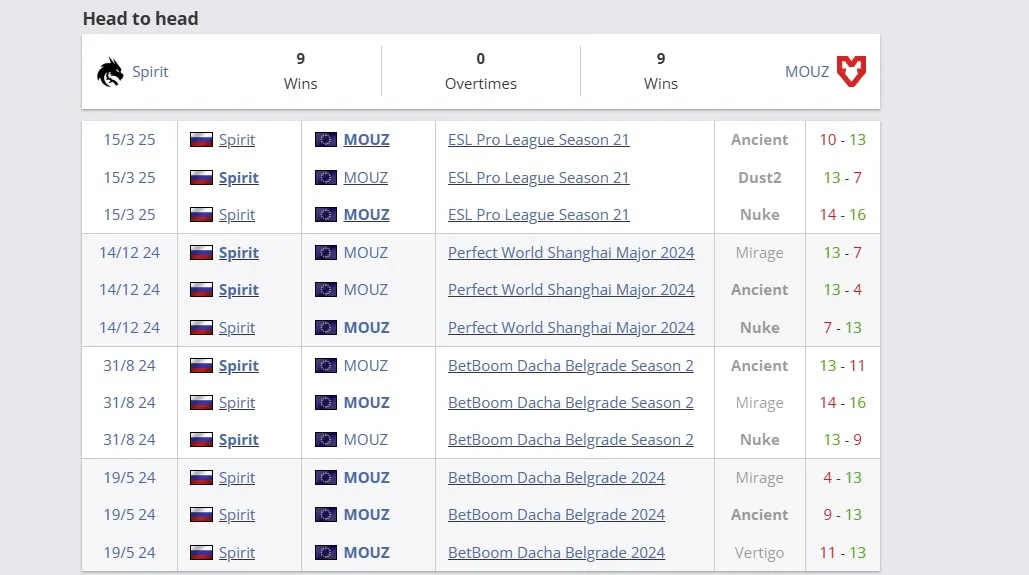
Task: Click MOUZ text in Nuke 13 - 9 row
Action: click(x=366, y=440)
